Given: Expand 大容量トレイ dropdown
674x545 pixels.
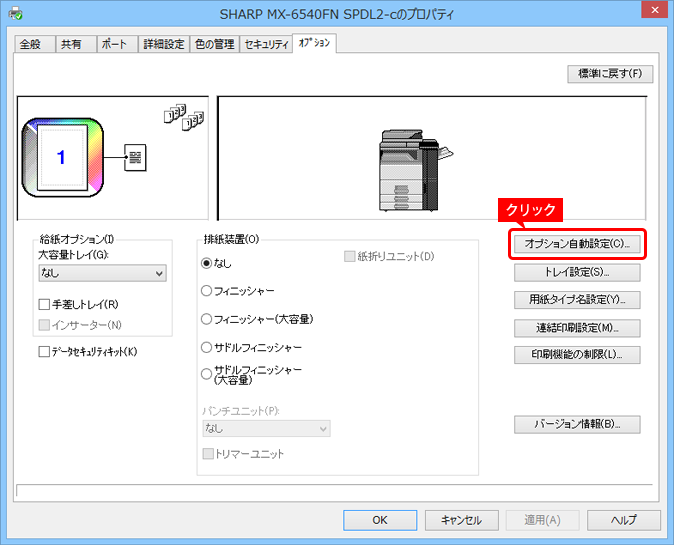Looking at the screenshot, I should (101, 273).
